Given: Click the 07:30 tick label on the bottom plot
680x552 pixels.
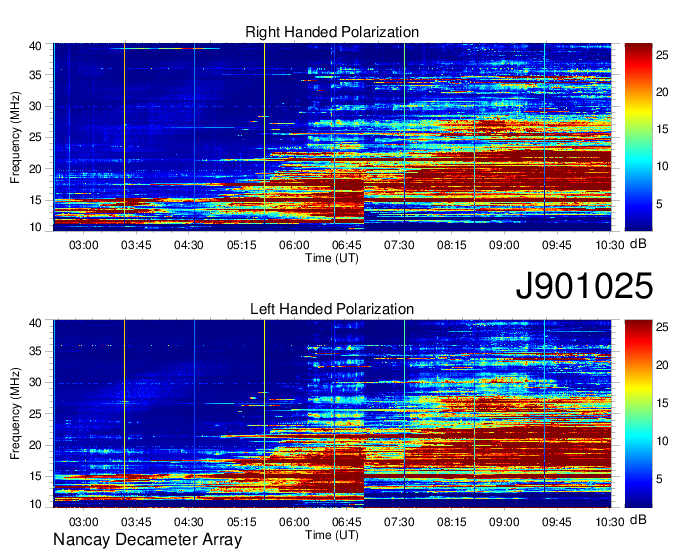Looking at the screenshot, I should point(399,522).
